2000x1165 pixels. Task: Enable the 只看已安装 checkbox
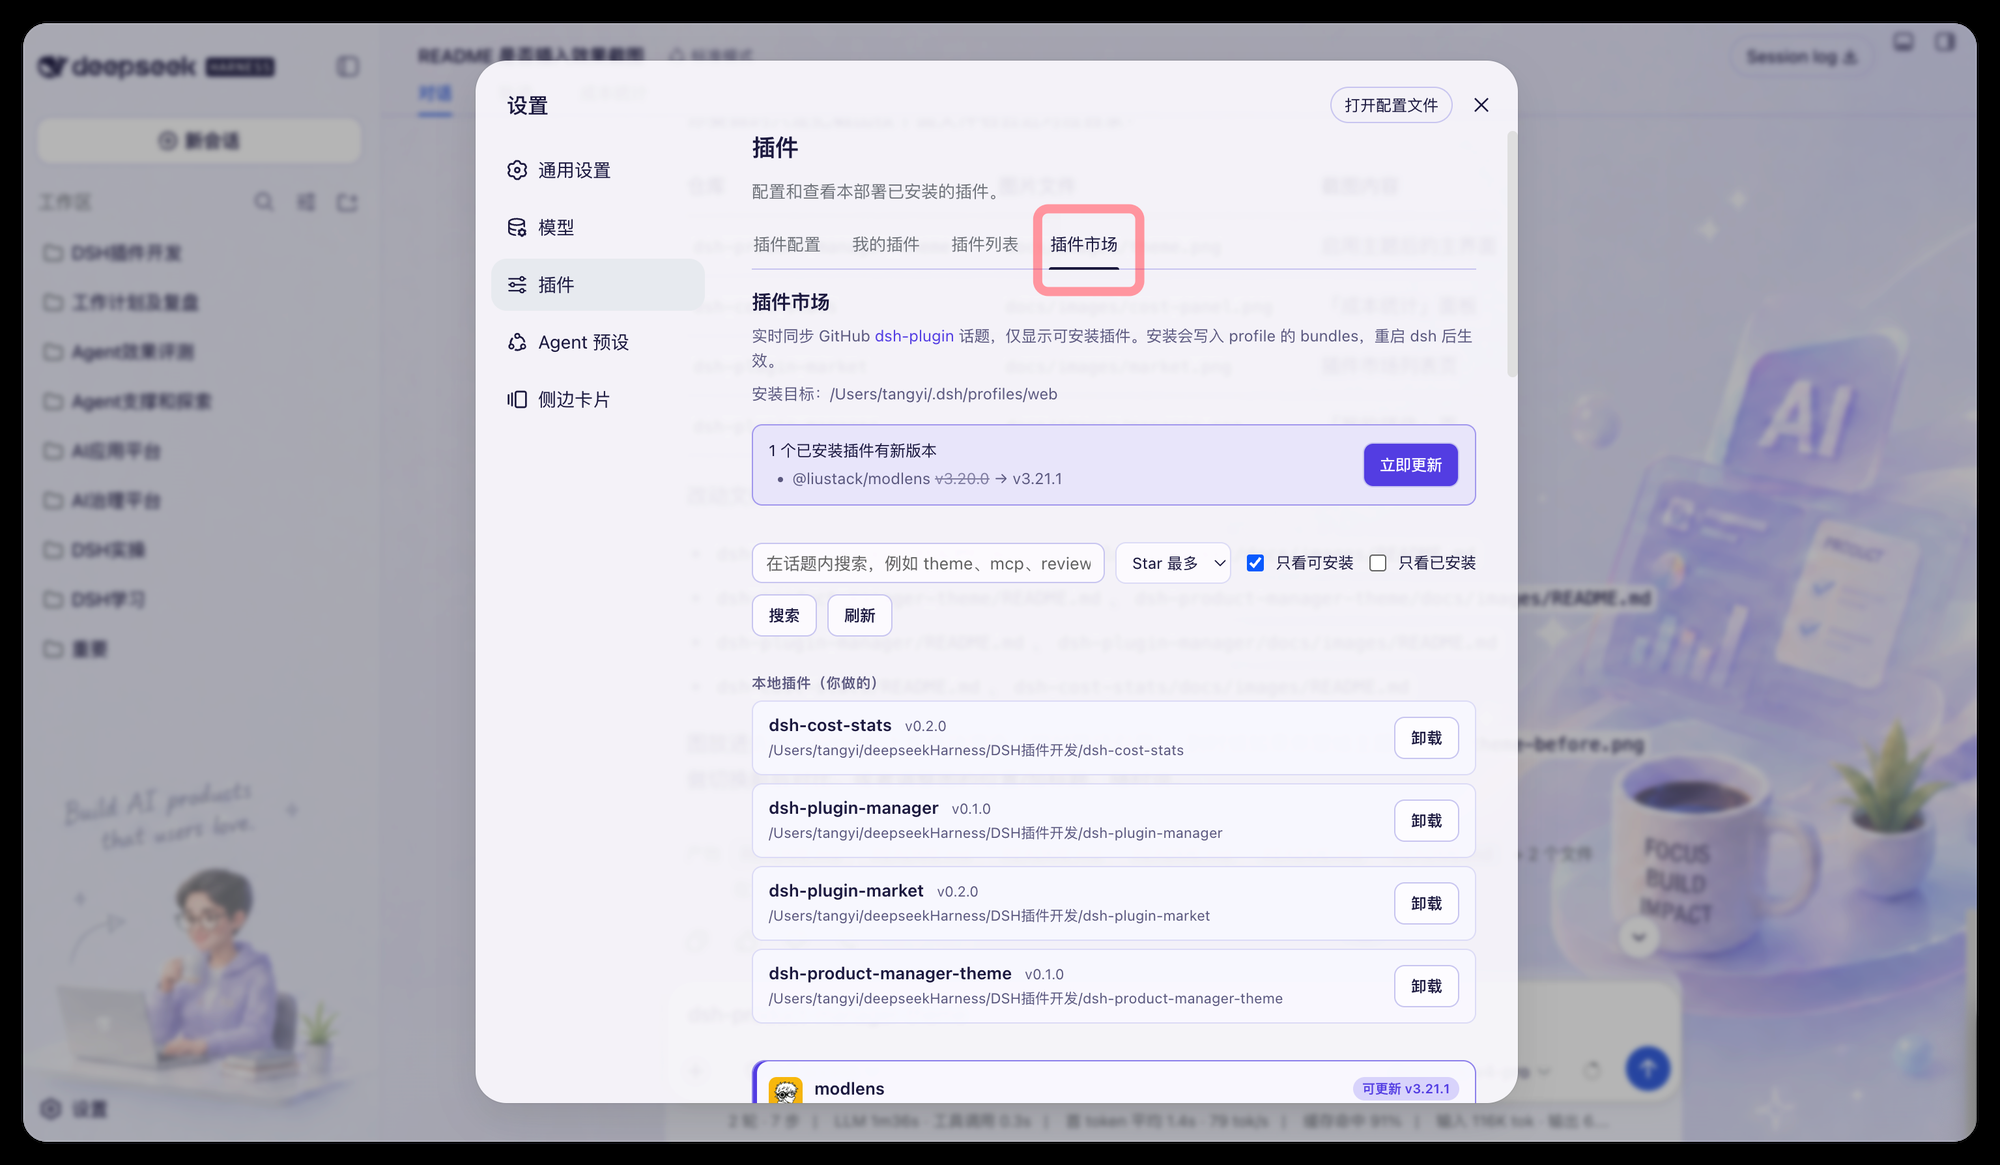coord(1378,563)
